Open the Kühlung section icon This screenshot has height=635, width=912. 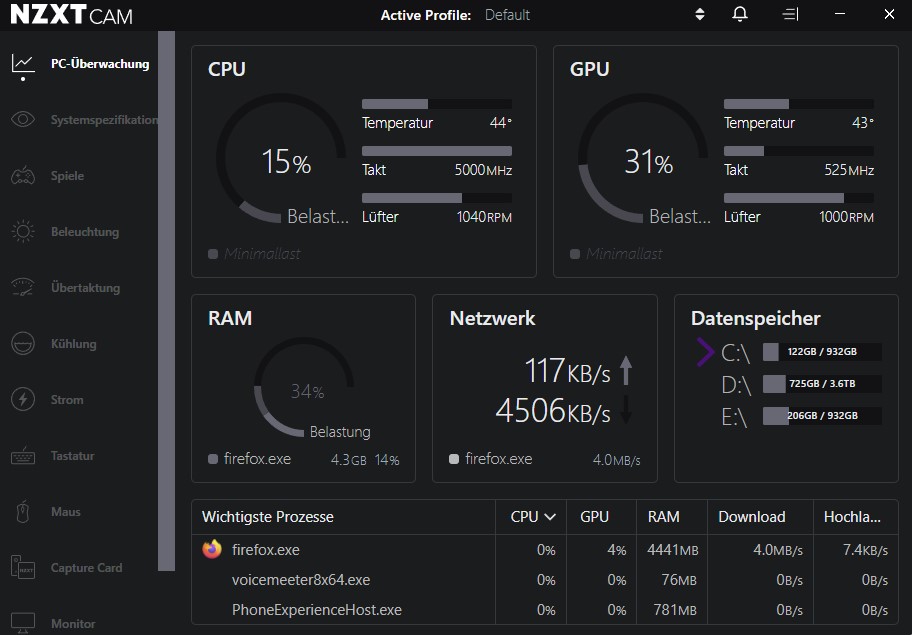pos(22,343)
